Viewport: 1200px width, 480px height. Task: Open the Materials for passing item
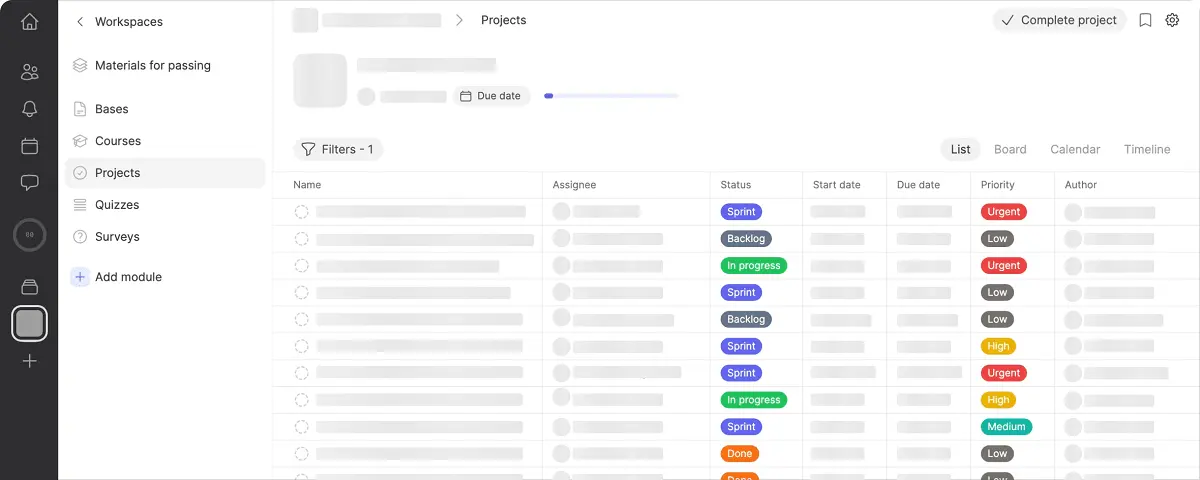pyautogui.click(x=165, y=65)
